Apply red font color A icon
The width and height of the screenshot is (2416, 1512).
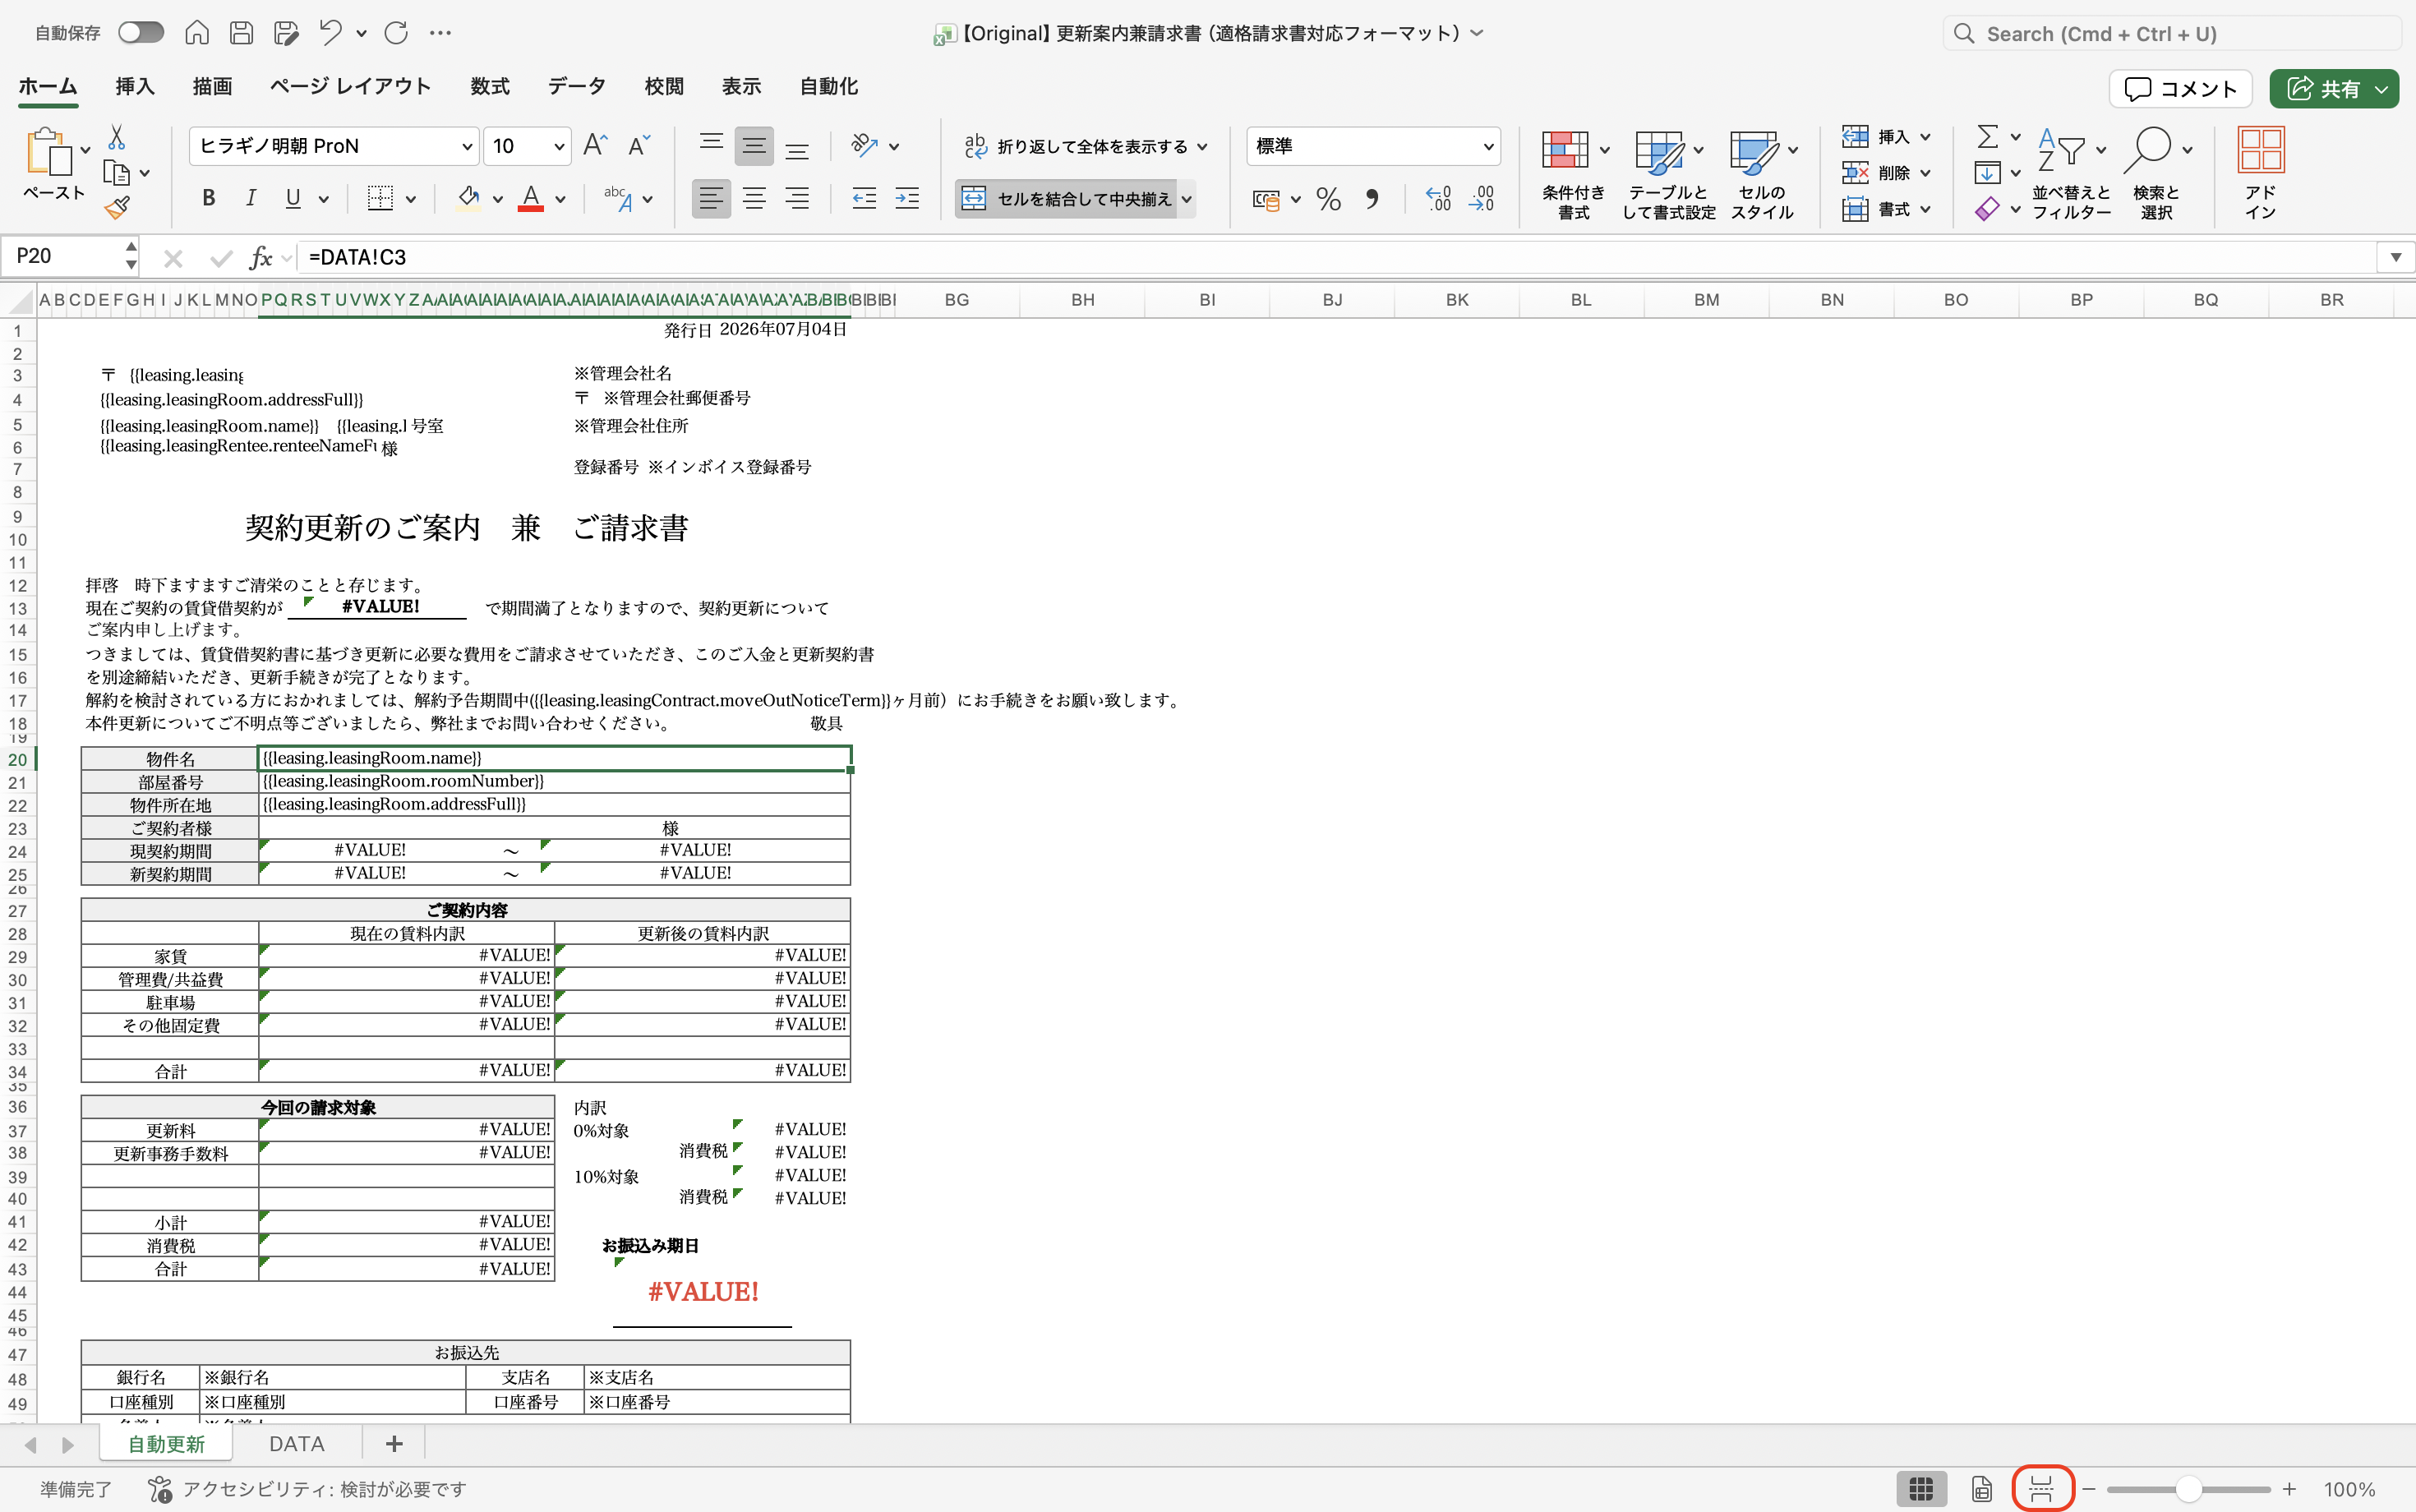tap(531, 199)
